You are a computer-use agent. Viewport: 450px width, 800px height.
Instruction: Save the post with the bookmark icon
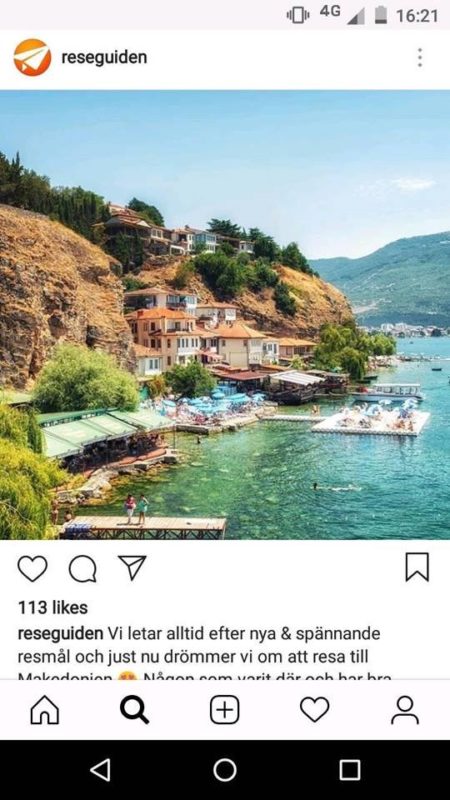[x=417, y=567]
